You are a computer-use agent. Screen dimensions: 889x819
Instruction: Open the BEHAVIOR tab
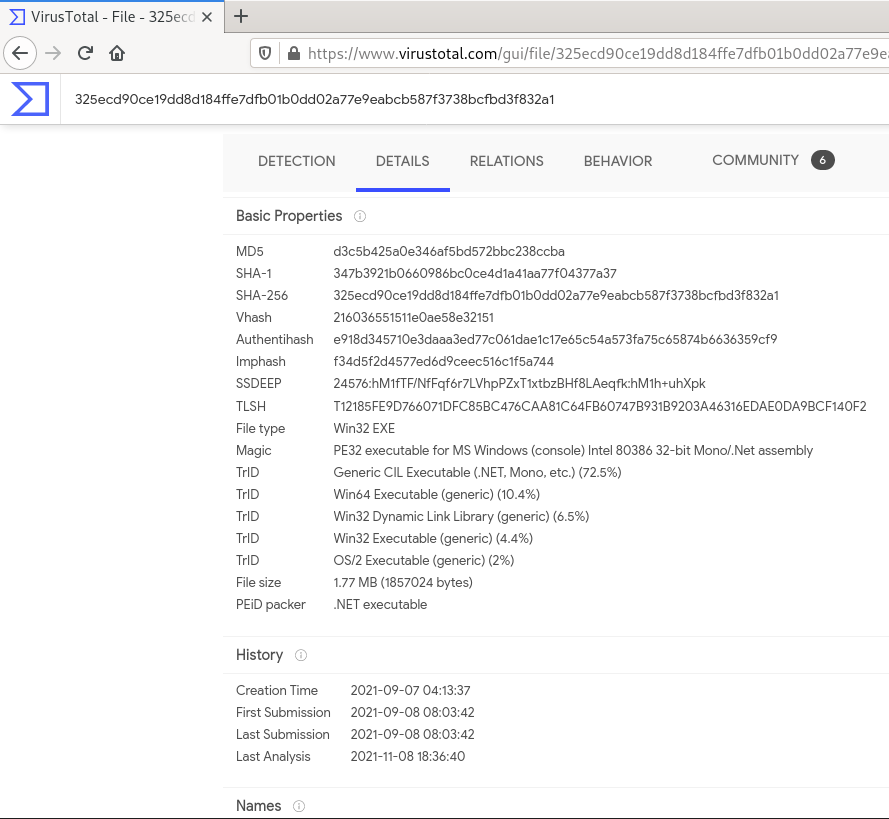coord(618,161)
